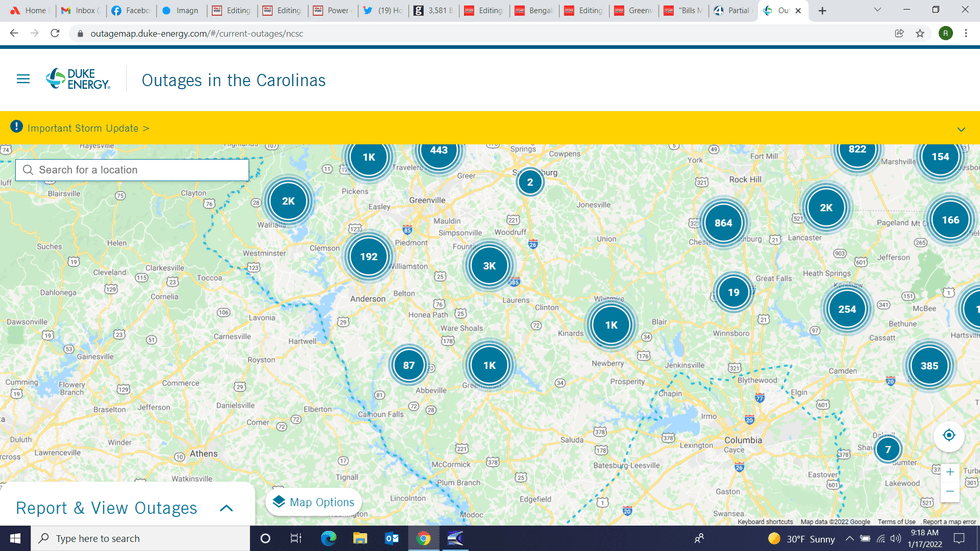The width and height of the screenshot is (980, 551).
Task: Select the 254 outage cluster near Kershaw
Action: (847, 309)
